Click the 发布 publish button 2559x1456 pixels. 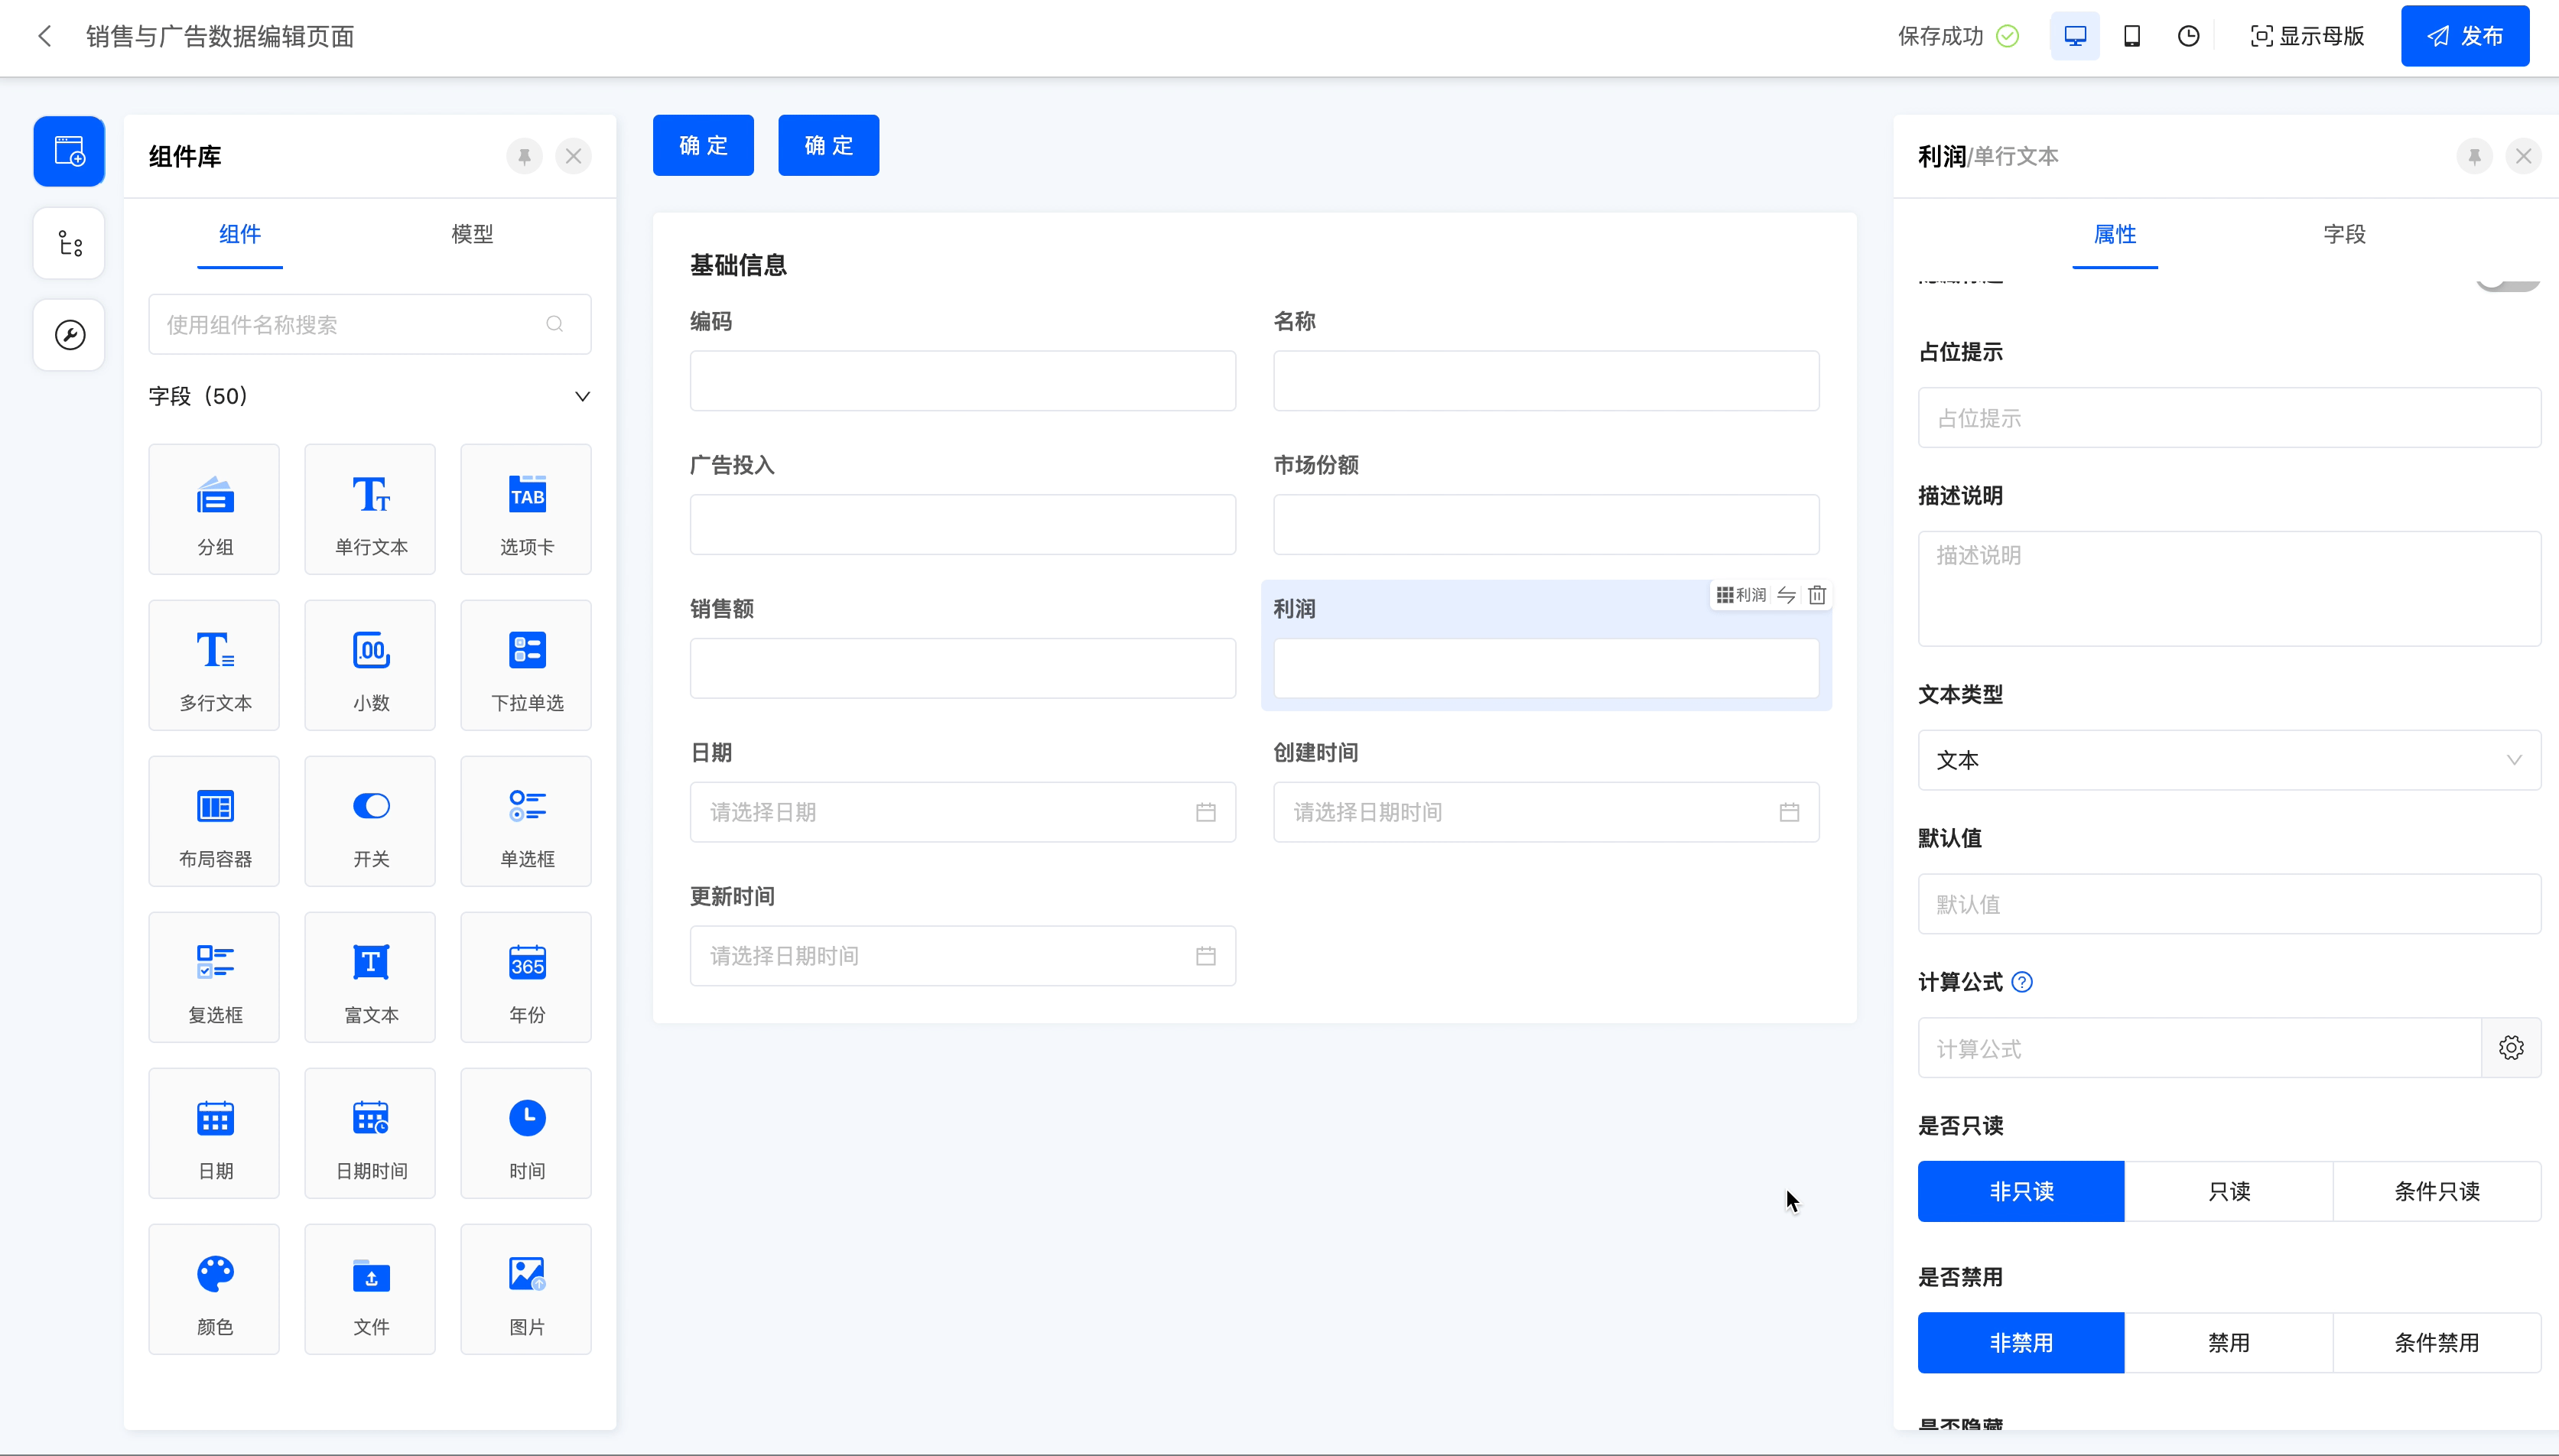point(2464,36)
